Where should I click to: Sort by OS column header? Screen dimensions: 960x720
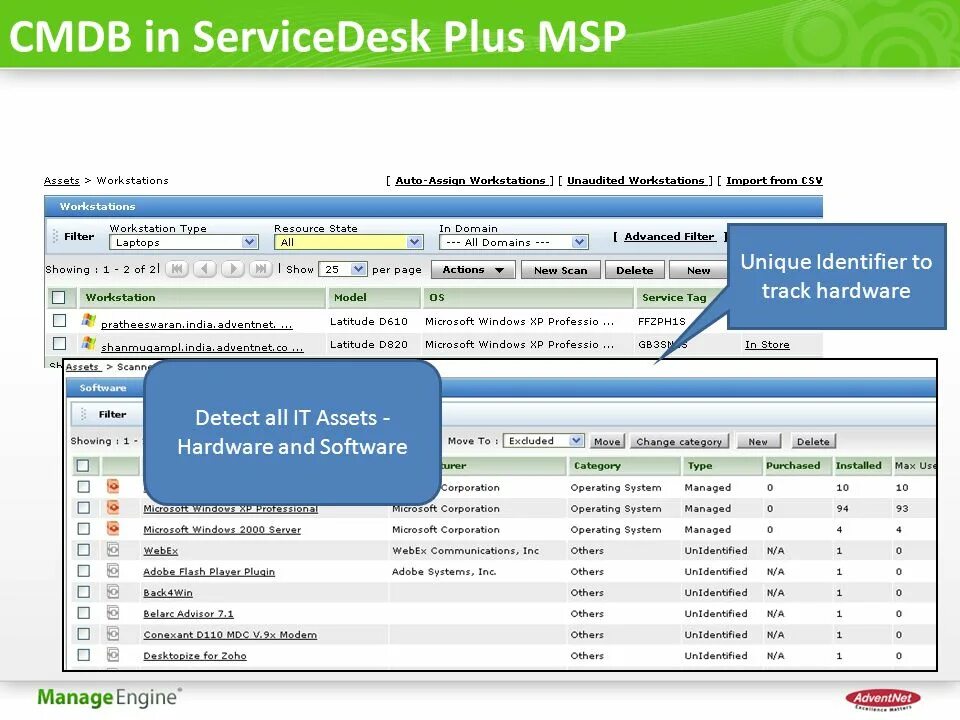(x=437, y=298)
